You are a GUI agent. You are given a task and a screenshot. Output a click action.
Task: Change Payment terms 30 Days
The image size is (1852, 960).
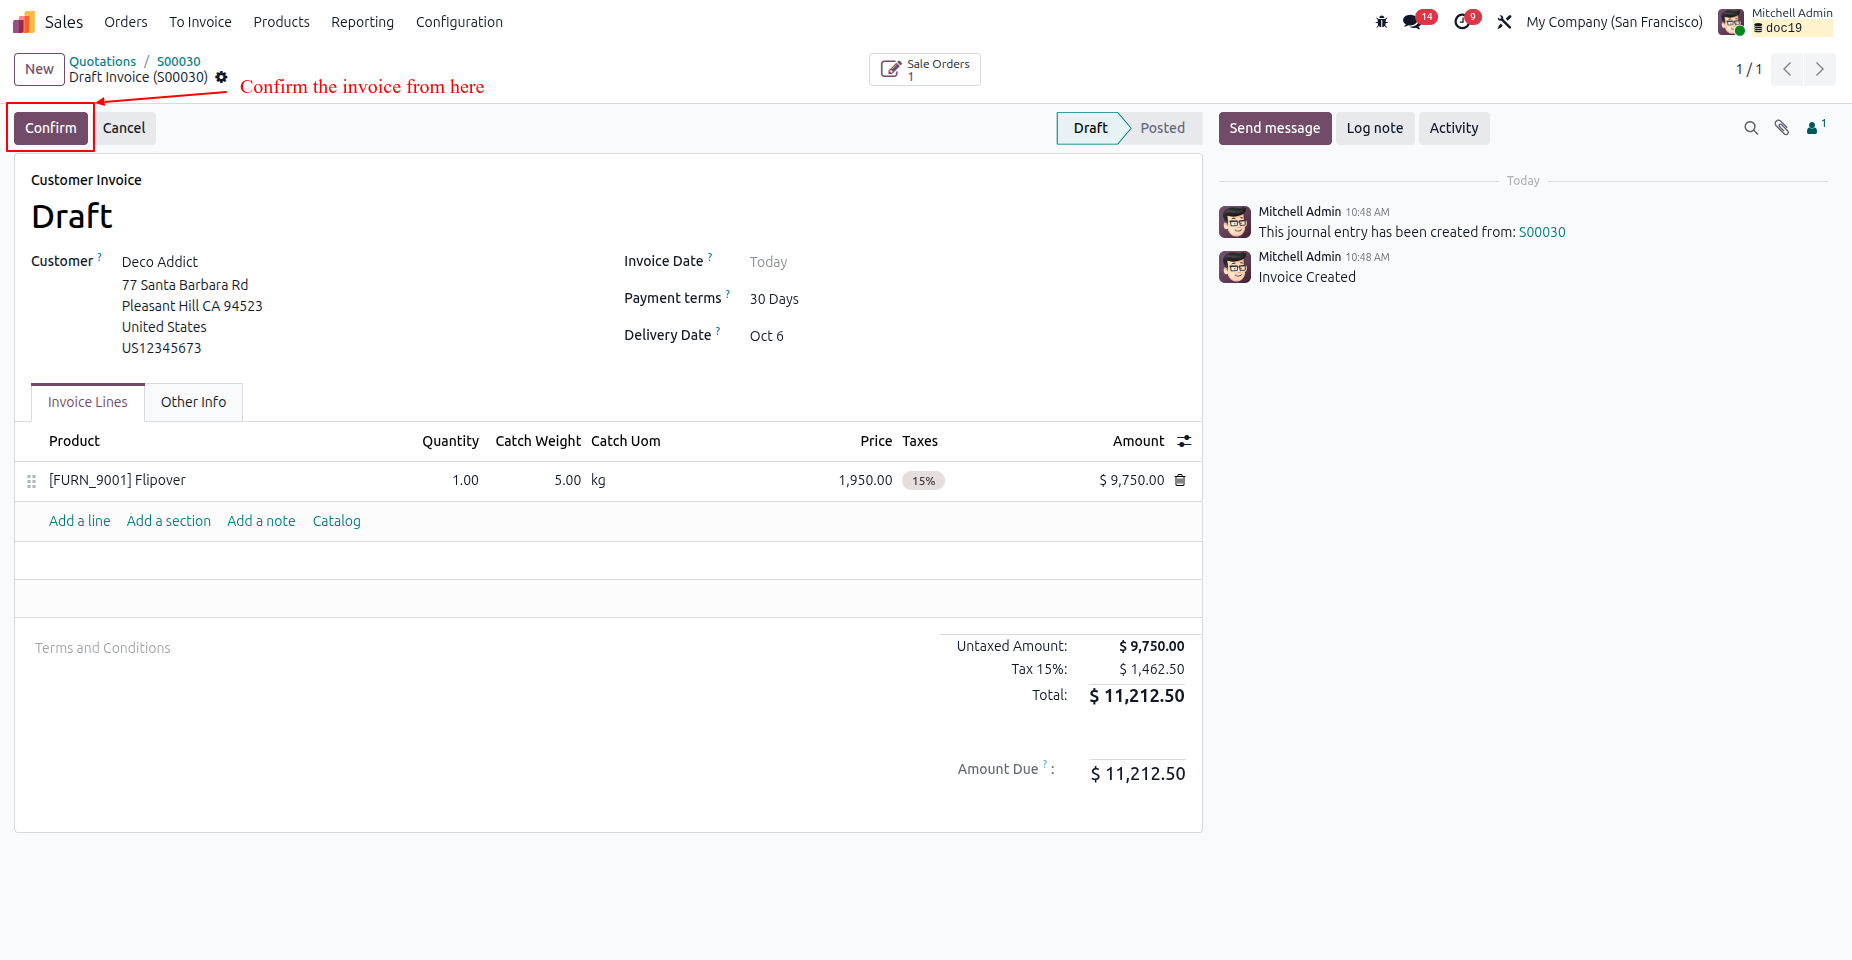[x=774, y=299]
